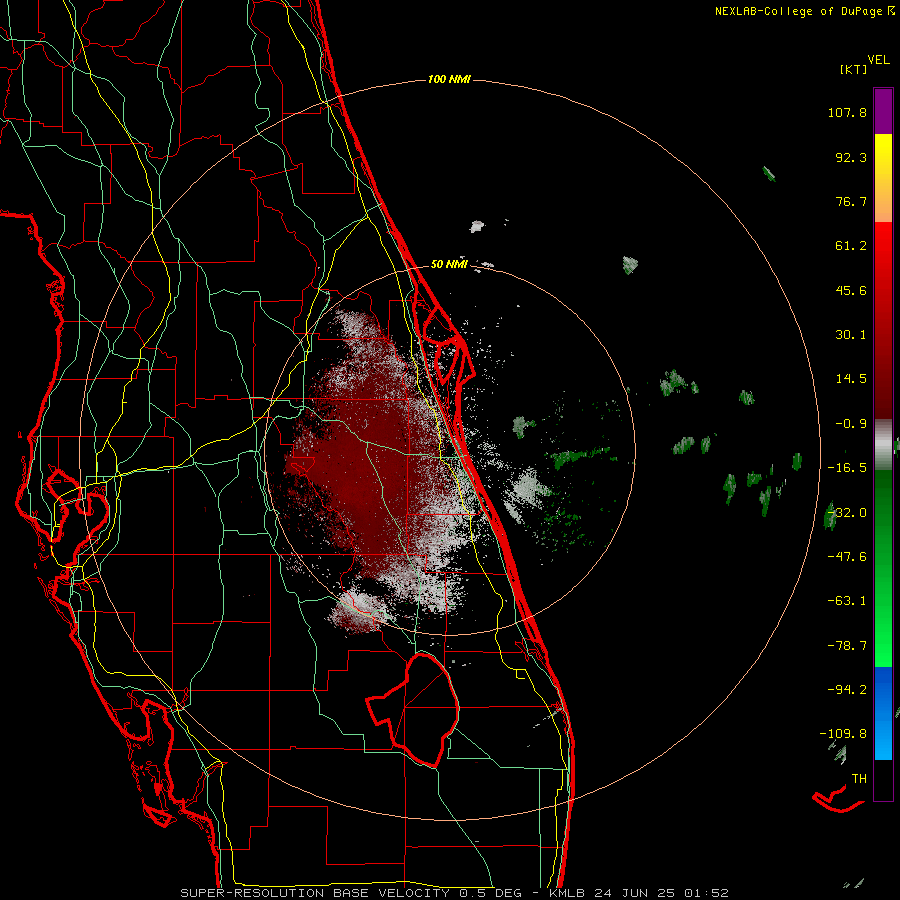Click the 100 NMI range ring label
The height and width of the screenshot is (900, 900).
449,79
